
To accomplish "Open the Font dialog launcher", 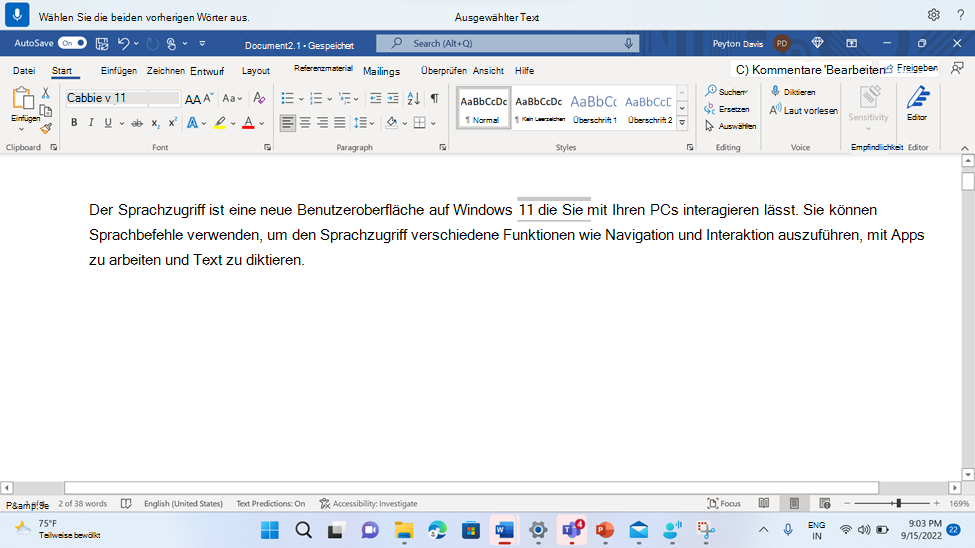I will (267, 147).
